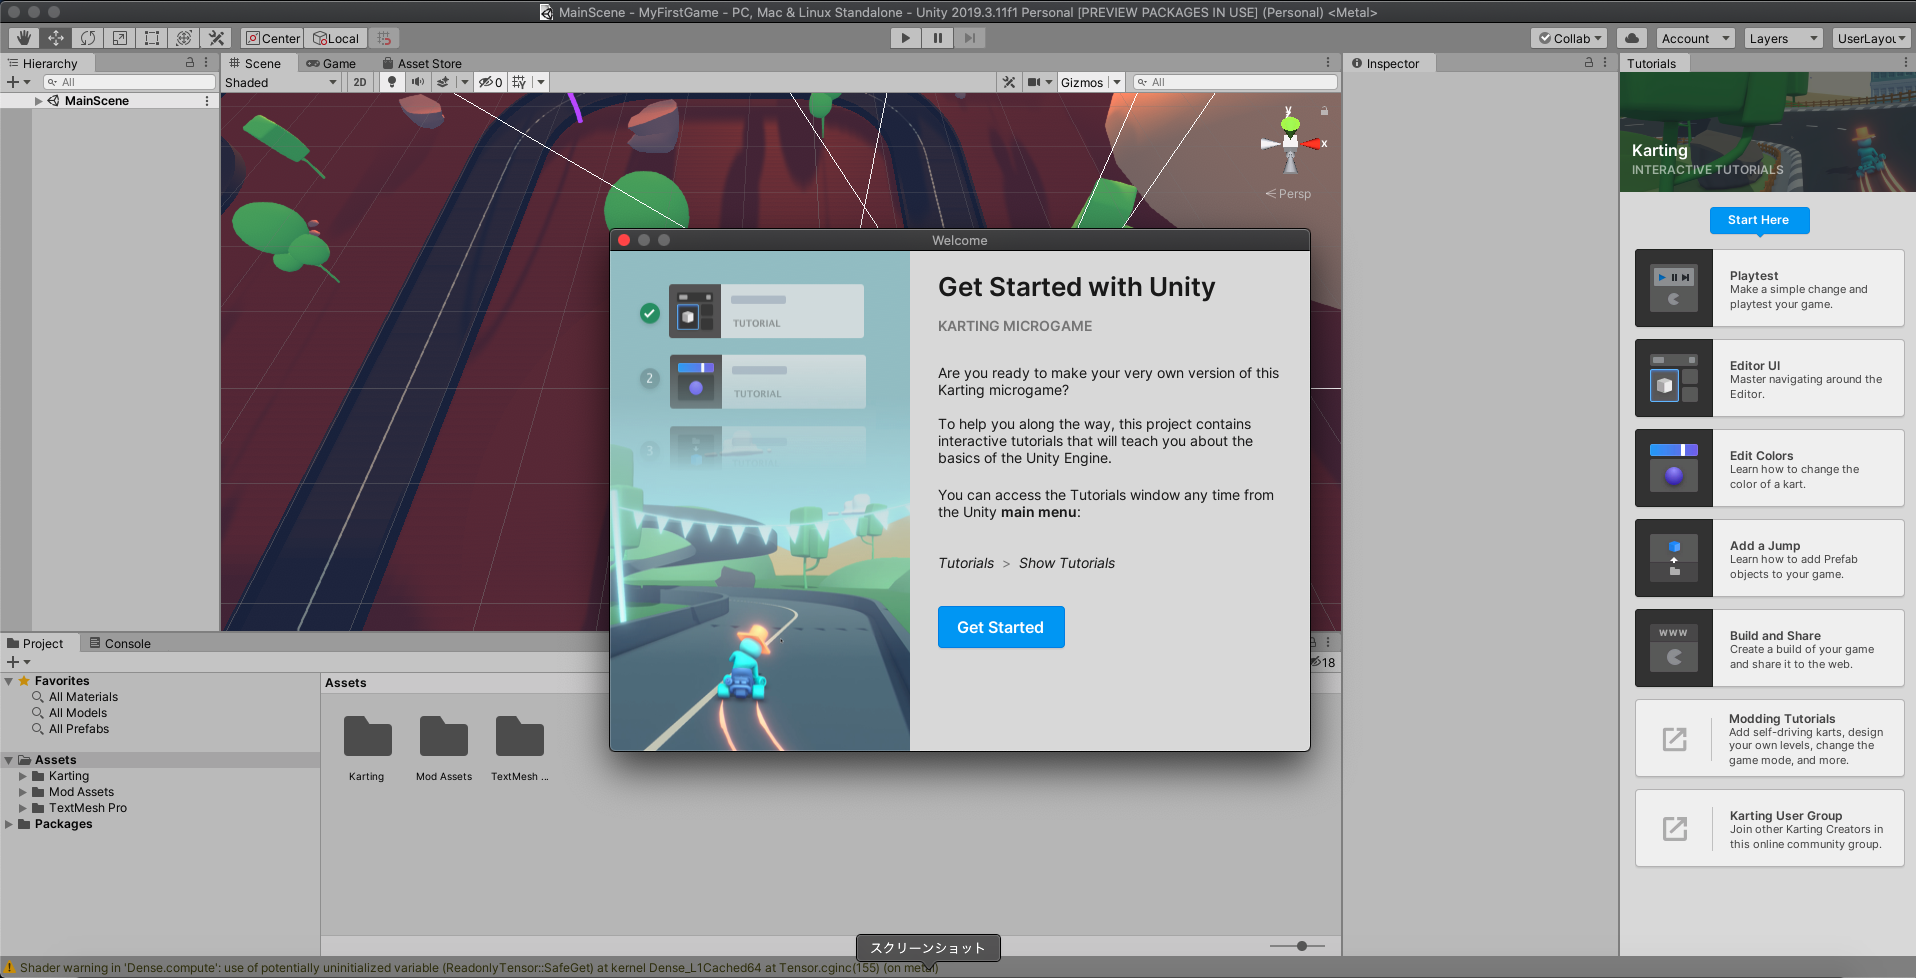Open the Account dropdown

pyautogui.click(x=1695, y=38)
